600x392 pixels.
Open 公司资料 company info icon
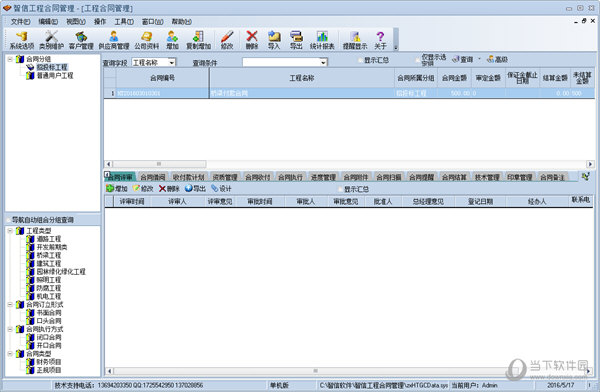click(147, 40)
